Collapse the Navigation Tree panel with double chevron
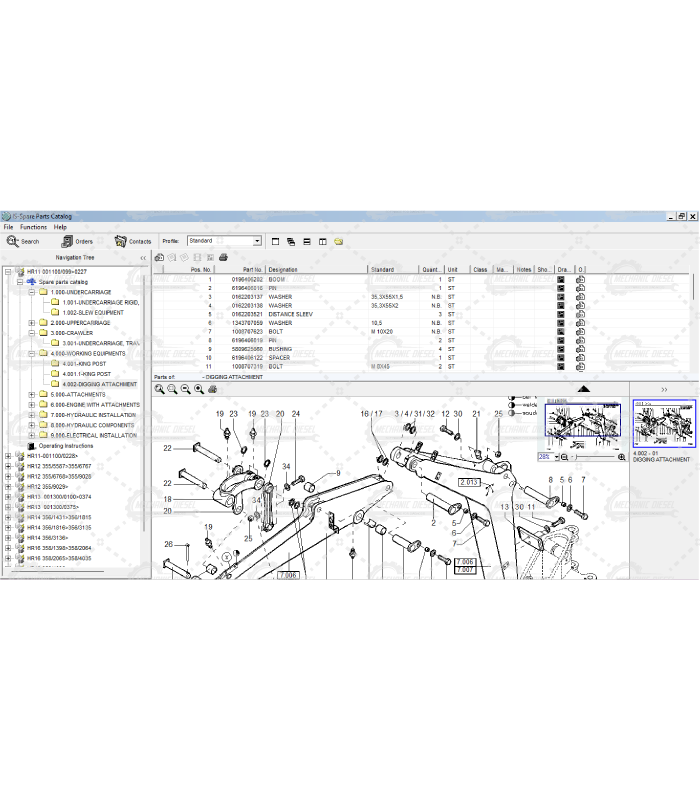The width and height of the screenshot is (700, 800). (x=143, y=258)
